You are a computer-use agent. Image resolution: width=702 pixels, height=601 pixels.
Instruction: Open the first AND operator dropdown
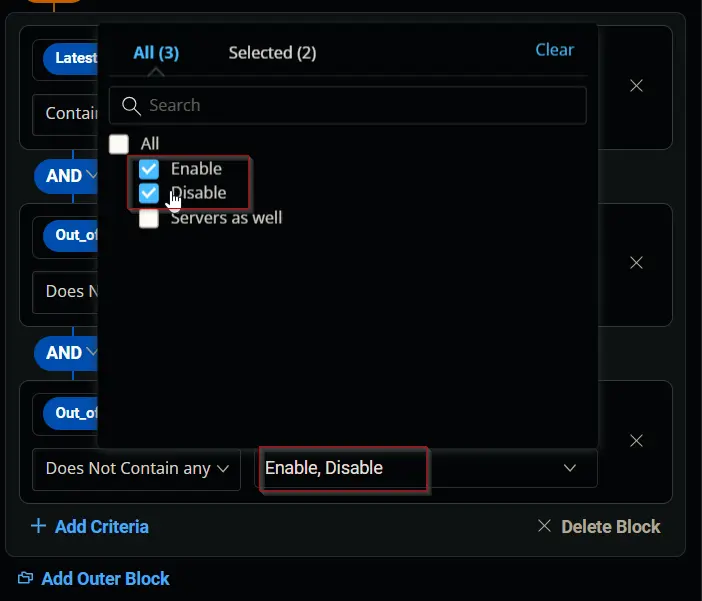[67, 176]
